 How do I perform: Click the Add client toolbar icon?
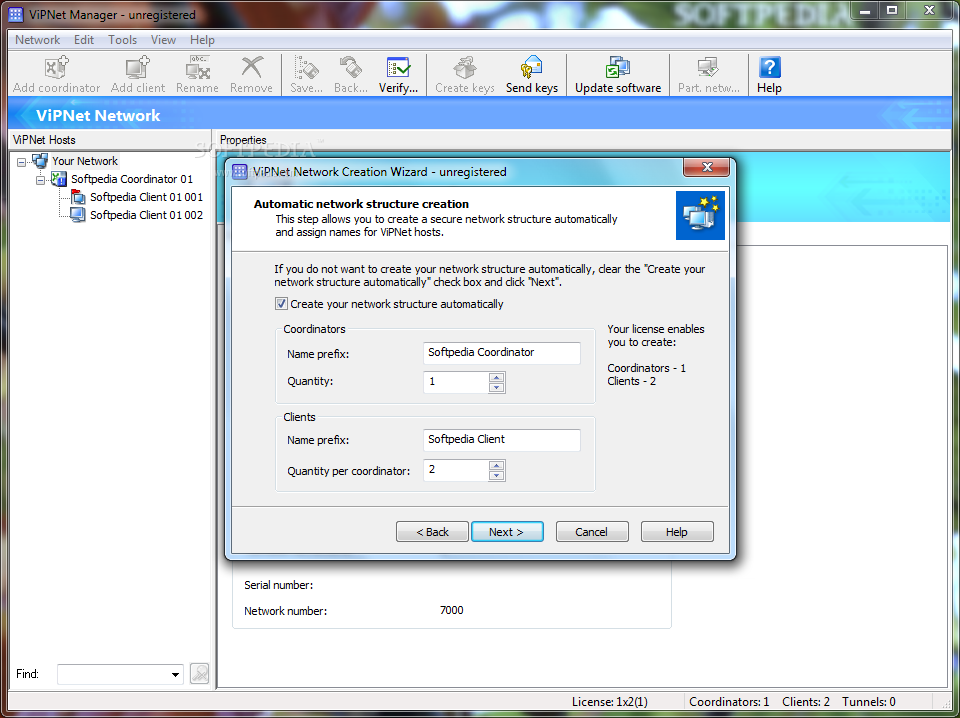click(138, 67)
